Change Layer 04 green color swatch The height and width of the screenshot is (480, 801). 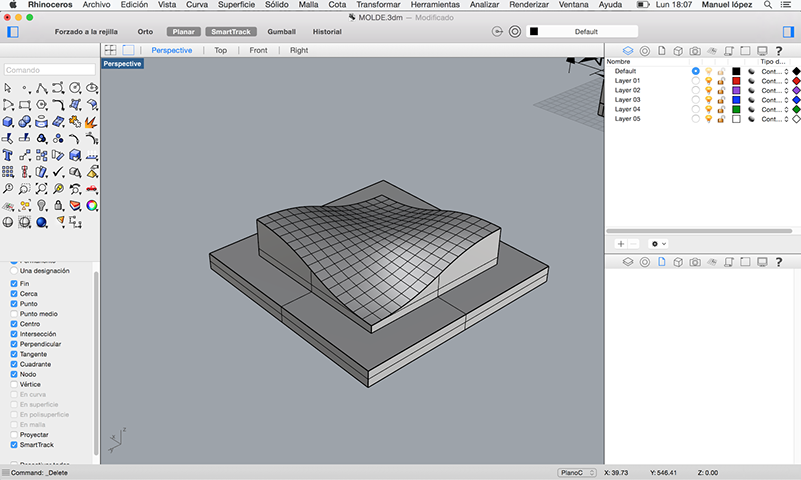click(x=736, y=109)
